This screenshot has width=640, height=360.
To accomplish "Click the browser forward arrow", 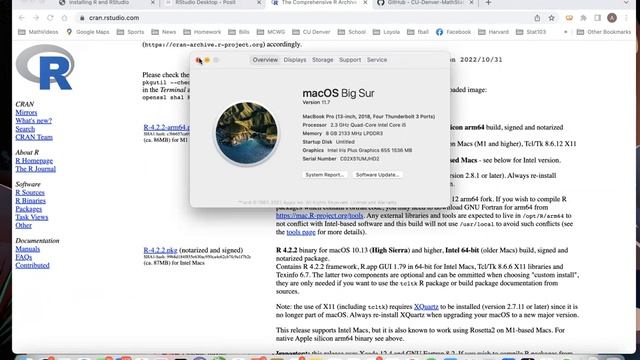I will [36, 18].
